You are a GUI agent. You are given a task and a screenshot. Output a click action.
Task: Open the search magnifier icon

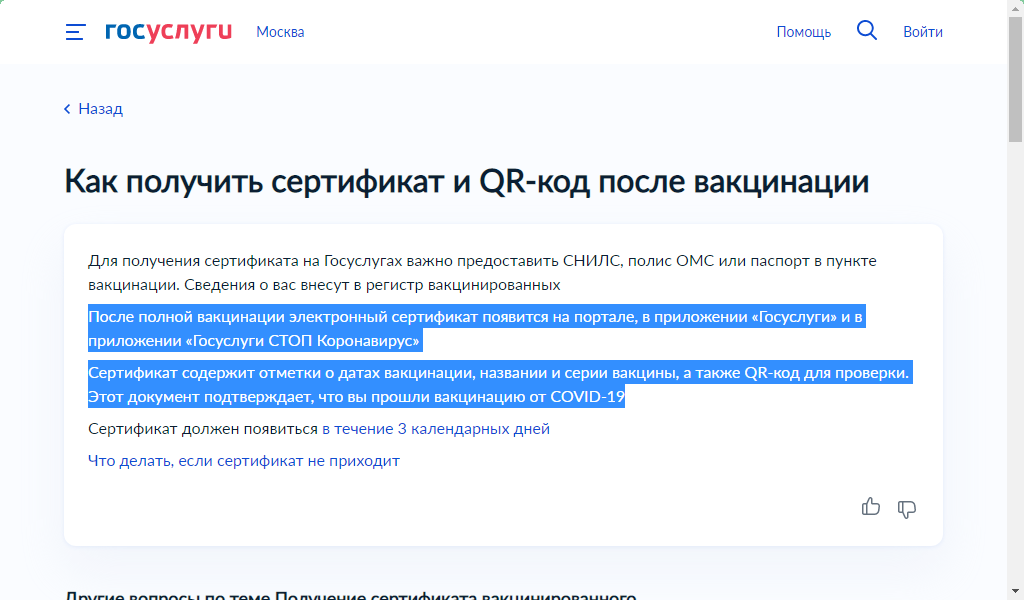pyautogui.click(x=867, y=30)
